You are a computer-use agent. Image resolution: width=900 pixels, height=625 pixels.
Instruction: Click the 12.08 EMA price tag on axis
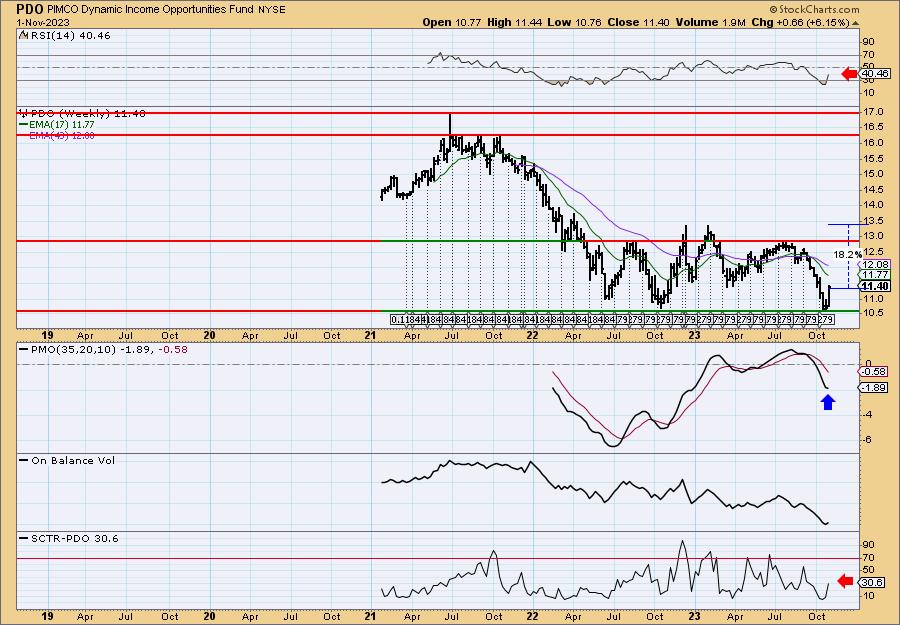pyautogui.click(x=875, y=265)
